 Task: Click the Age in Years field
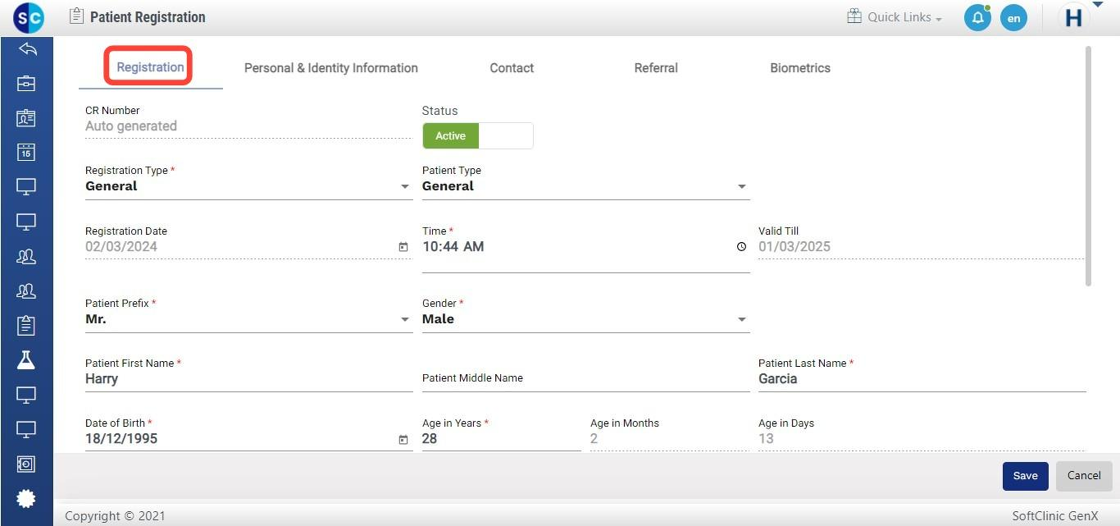click(x=501, y=439)
